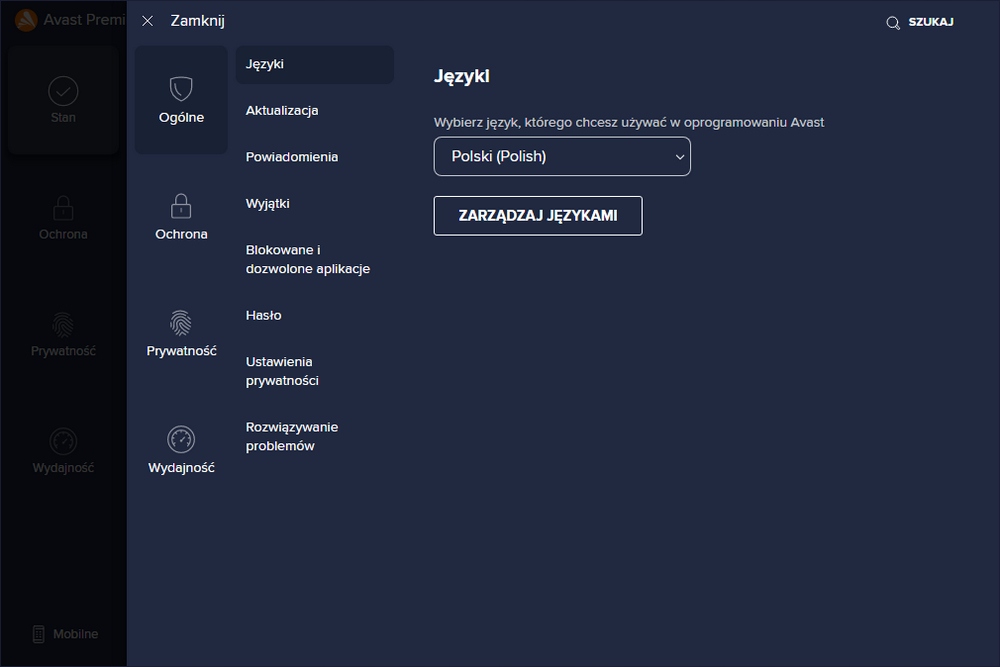The width and height of the screenshot is (1000, 667).
Task: Open the Ochrona padlock icon in settings
Action: 181,206
